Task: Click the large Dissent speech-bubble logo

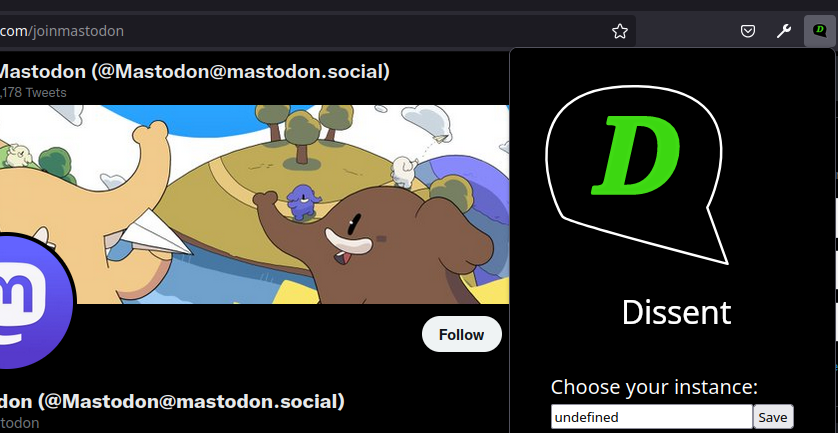Action: 637,174
